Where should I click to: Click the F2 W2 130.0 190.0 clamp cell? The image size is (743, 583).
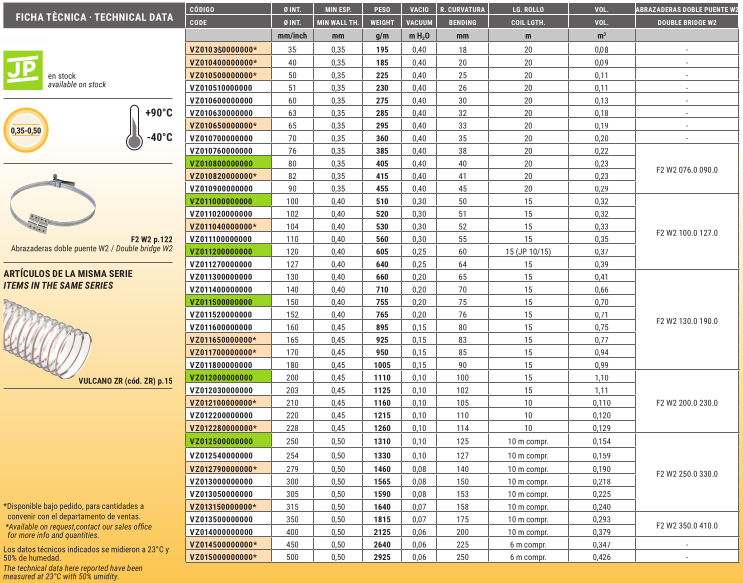pos(687,321)
